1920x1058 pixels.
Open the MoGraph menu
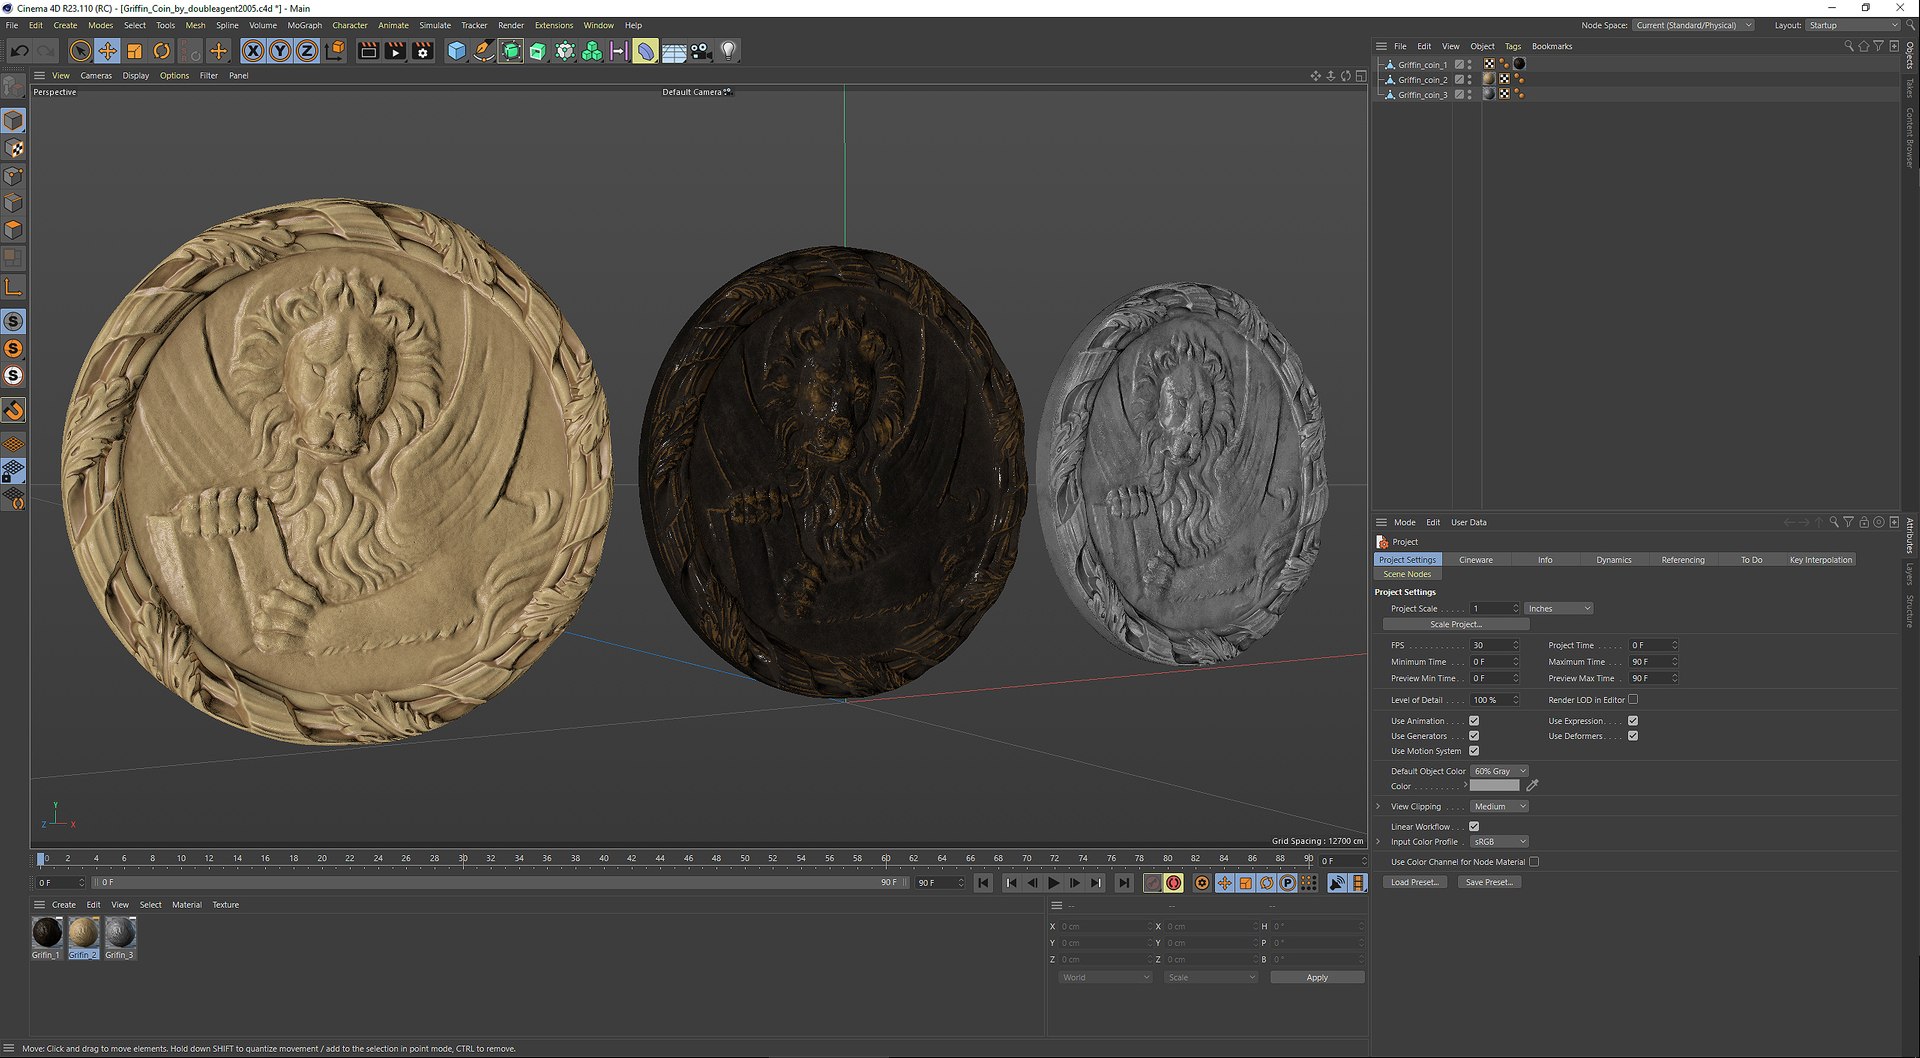click(305, 26)
